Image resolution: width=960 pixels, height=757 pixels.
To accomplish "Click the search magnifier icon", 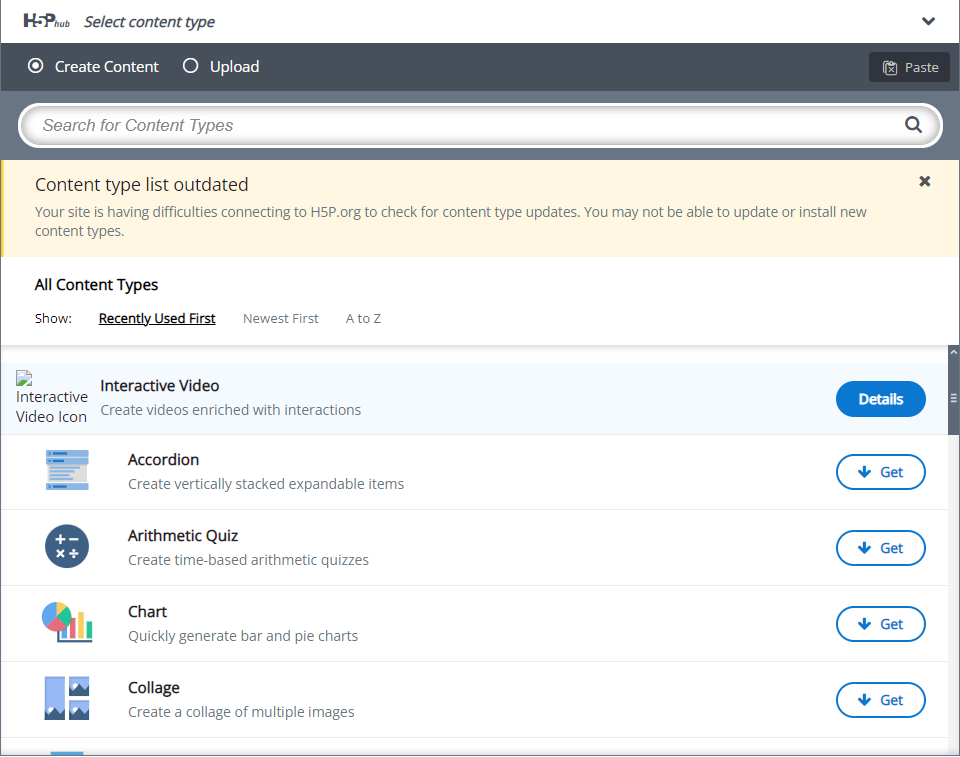I will coord(913,125).
